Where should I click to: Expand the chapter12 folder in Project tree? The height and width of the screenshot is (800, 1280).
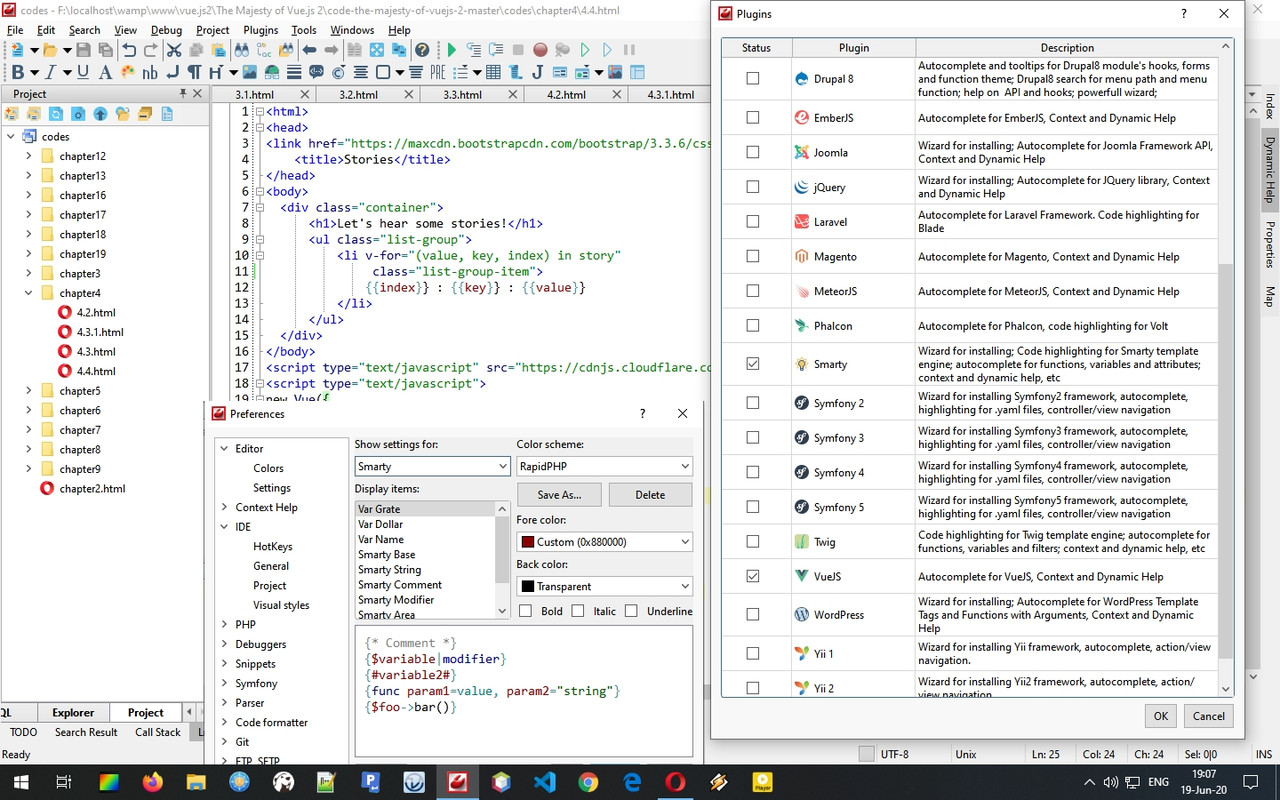click(x=29, y=156)
